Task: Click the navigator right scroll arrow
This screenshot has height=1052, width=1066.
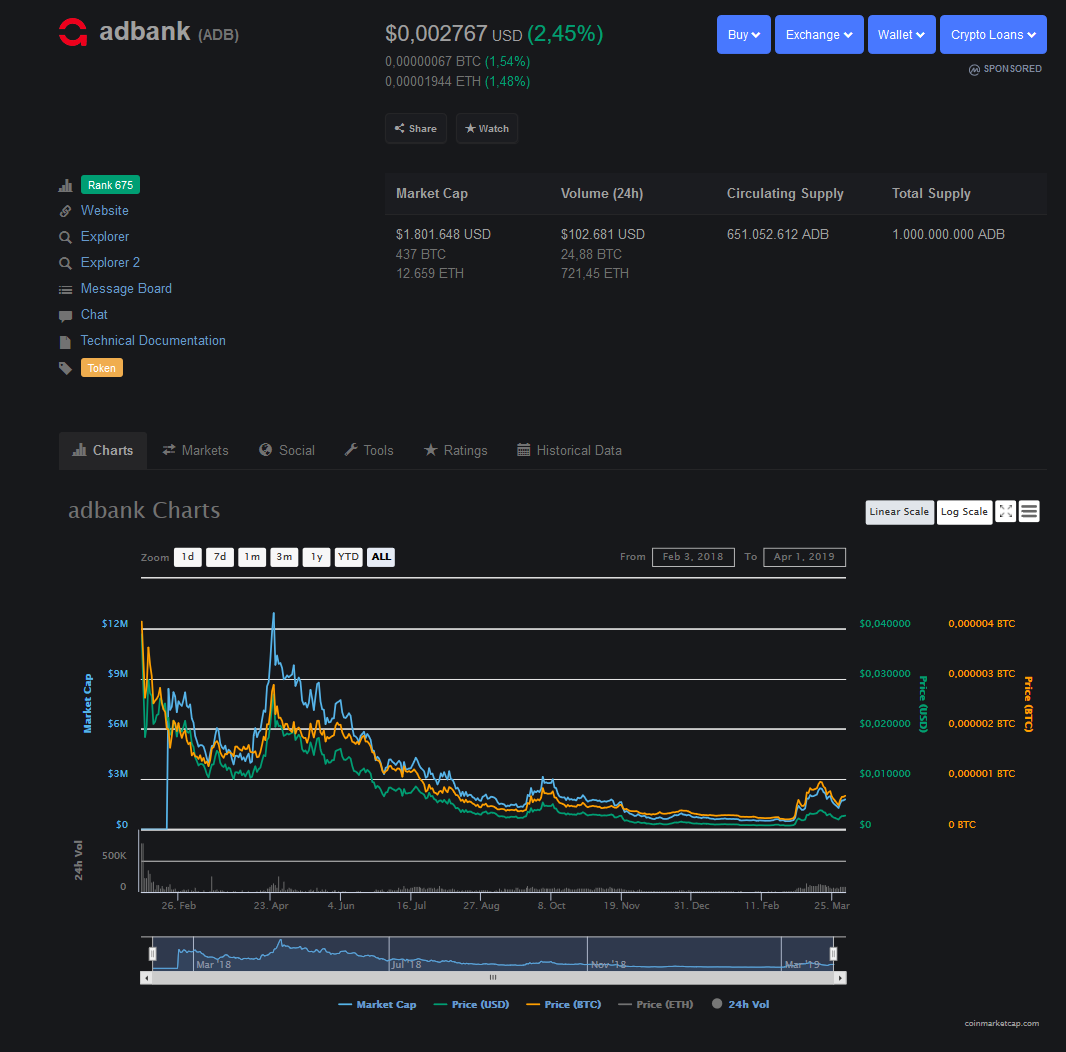Action: click(840, 978)
